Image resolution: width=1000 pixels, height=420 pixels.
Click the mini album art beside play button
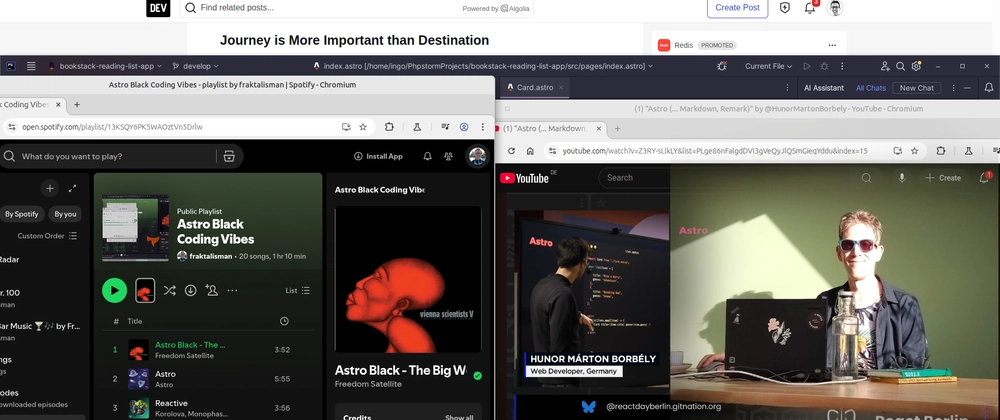[x=145, y=291]
